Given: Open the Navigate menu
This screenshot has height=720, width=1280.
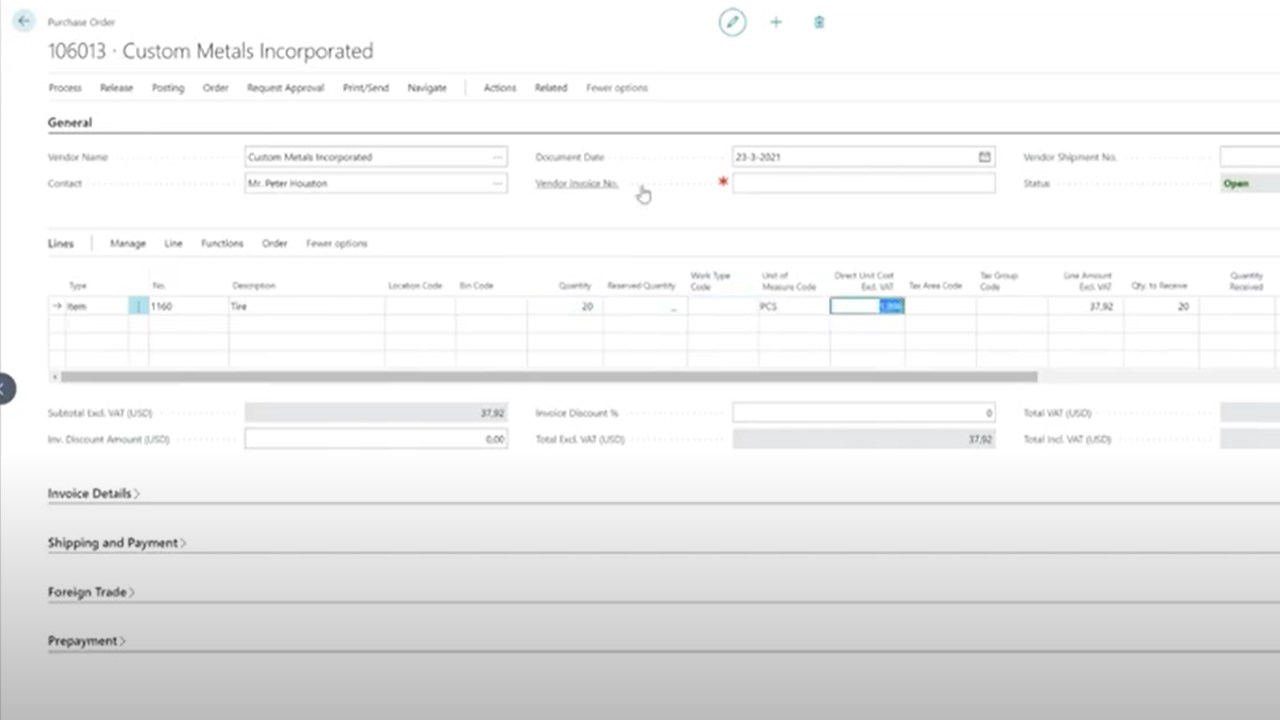Looking at the screenshot, I should 427,88.
